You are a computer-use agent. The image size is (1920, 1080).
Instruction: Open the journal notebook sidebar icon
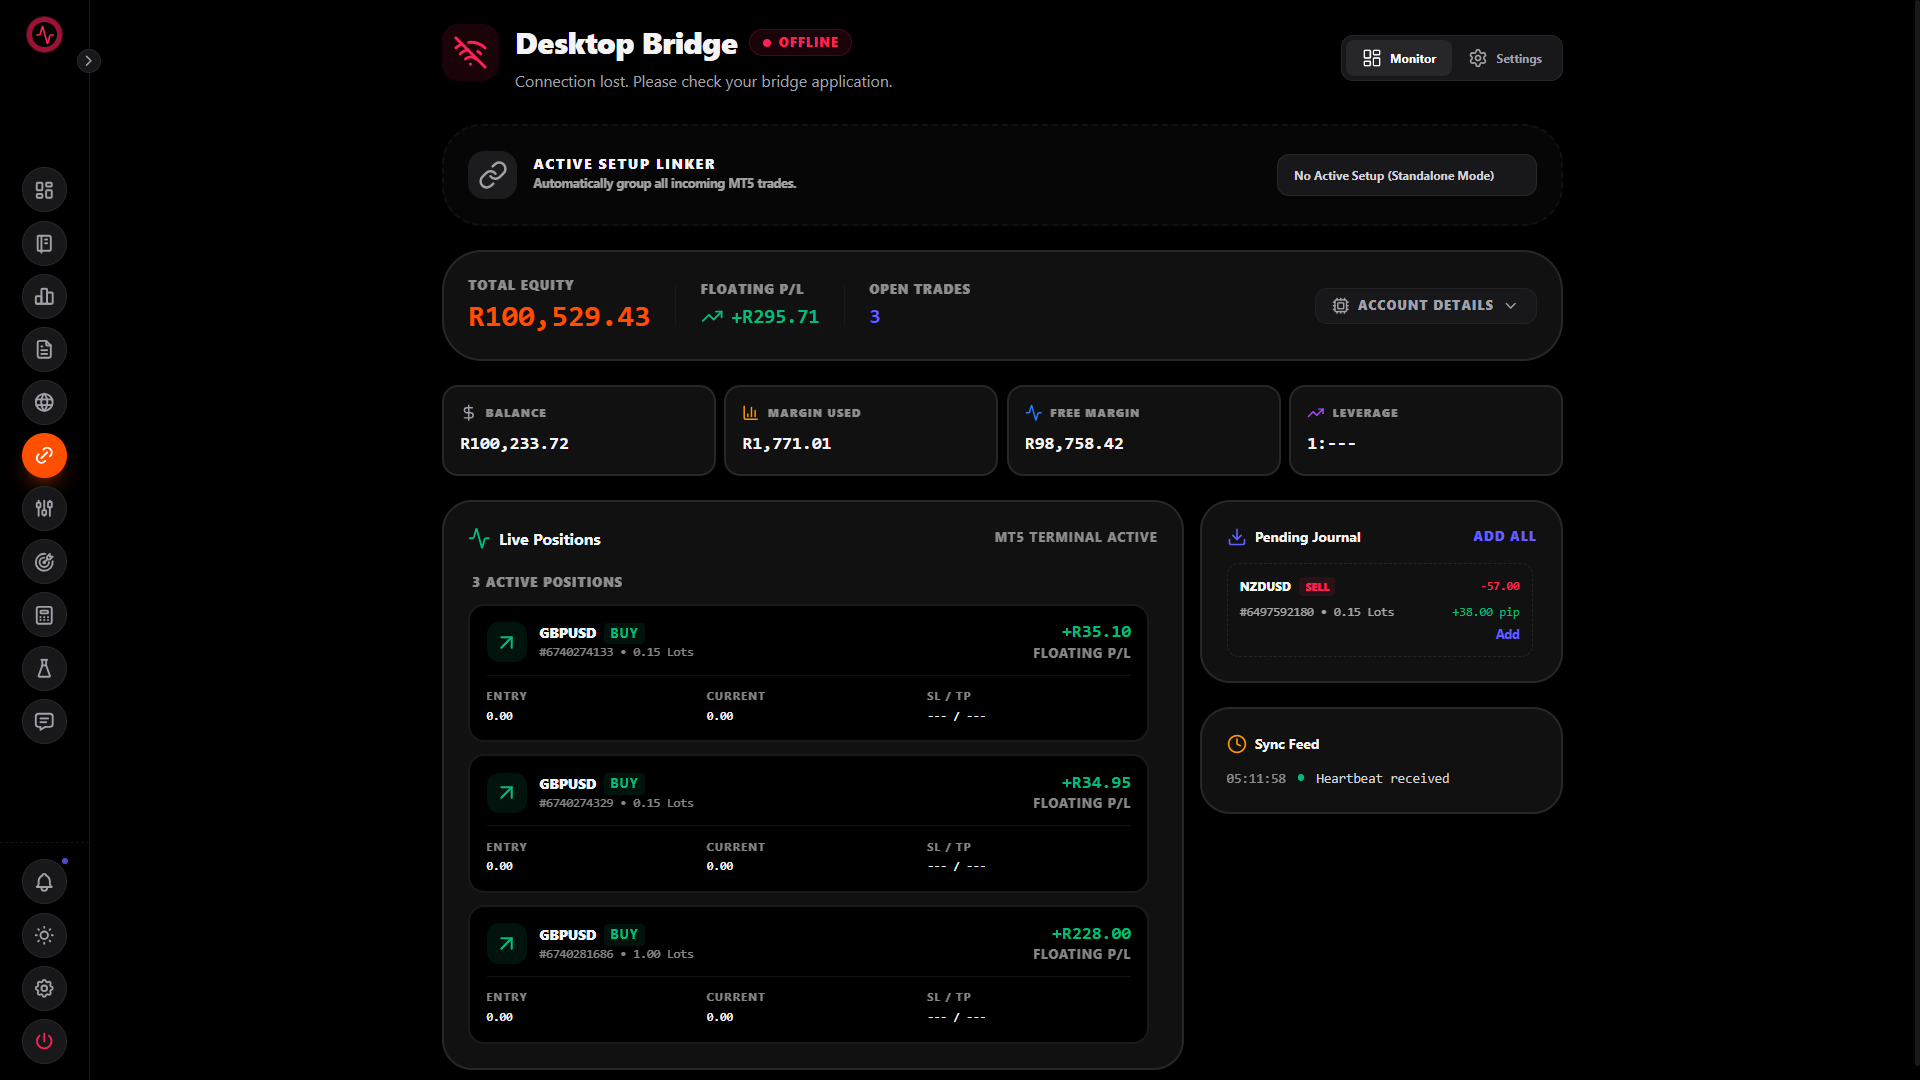click(44, 243)
